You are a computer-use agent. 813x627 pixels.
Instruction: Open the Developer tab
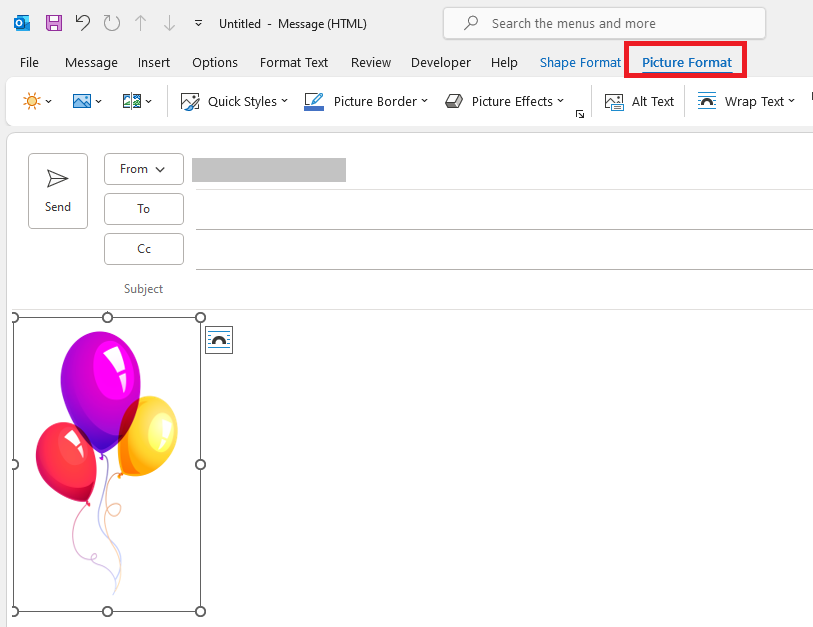point(441,63)
